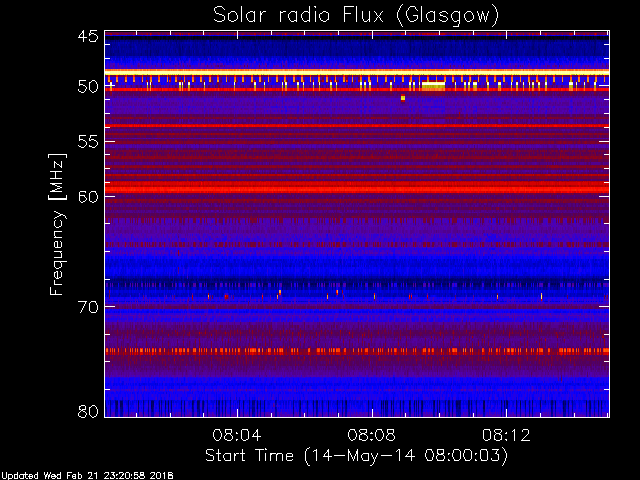Click the yellow burst spot below 50 MHz
Screen dimensions: 640x480
pyautogui.click(x=403, y=98)
